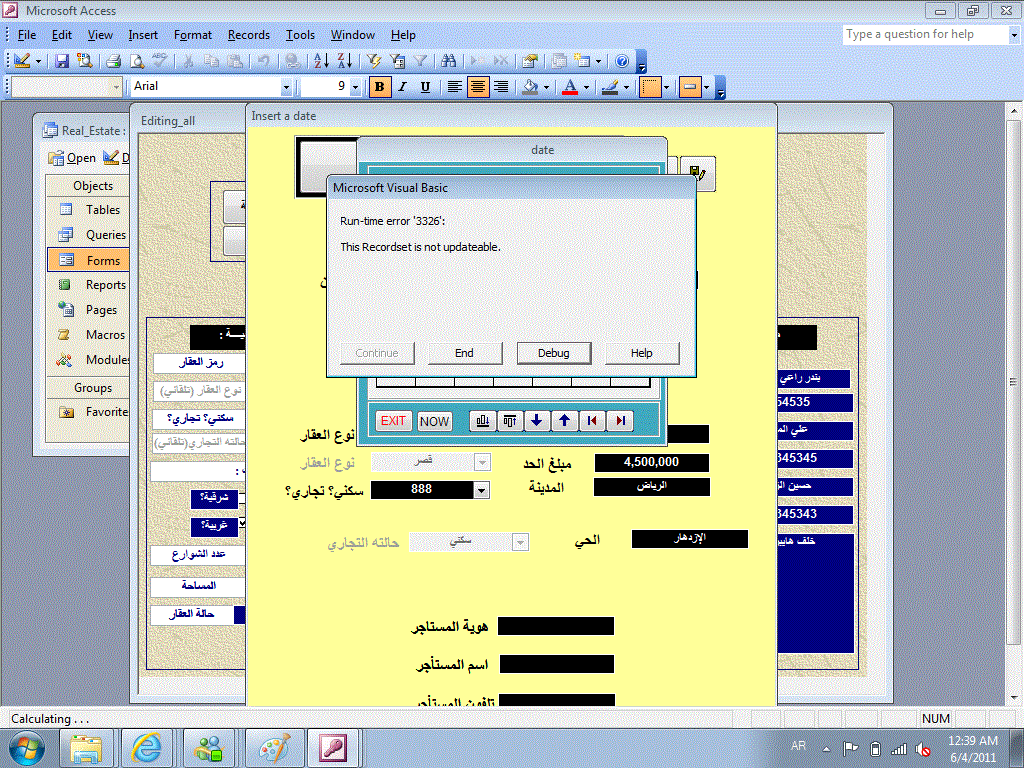Open Print Preview icon

[136, 61]
